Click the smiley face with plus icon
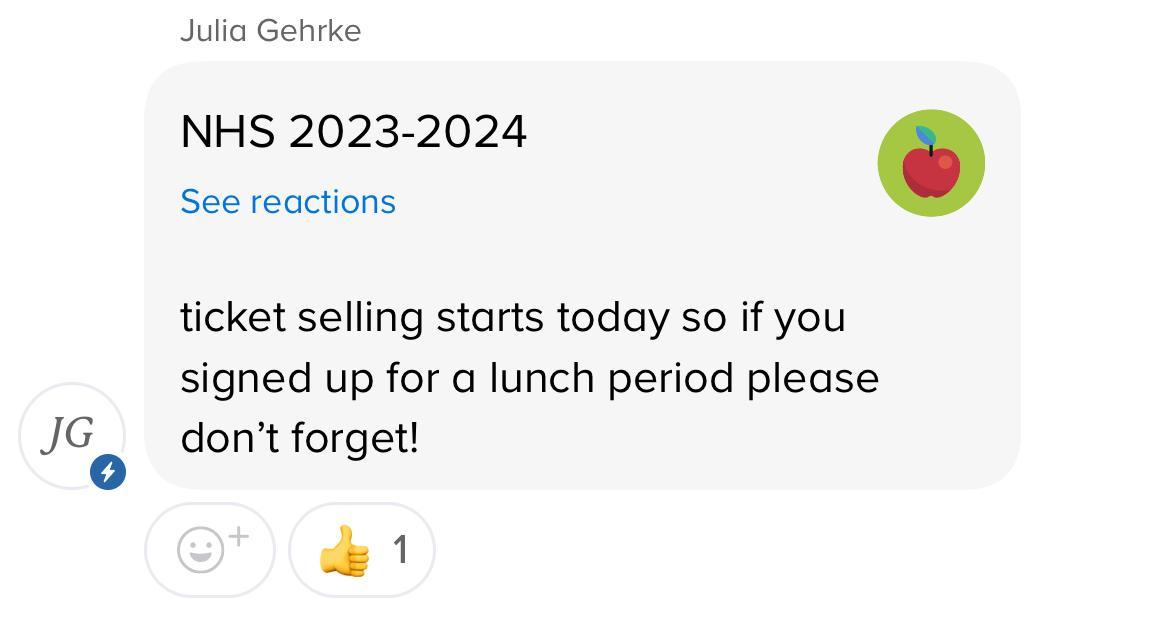The image size is (1170, 632). click(x=201, y=551)
